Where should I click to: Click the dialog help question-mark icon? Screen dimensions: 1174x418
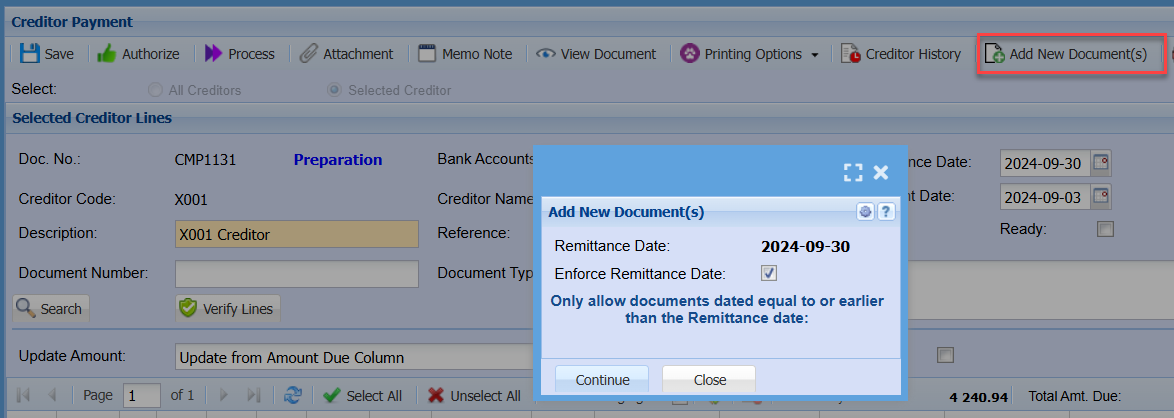(886, 212)
